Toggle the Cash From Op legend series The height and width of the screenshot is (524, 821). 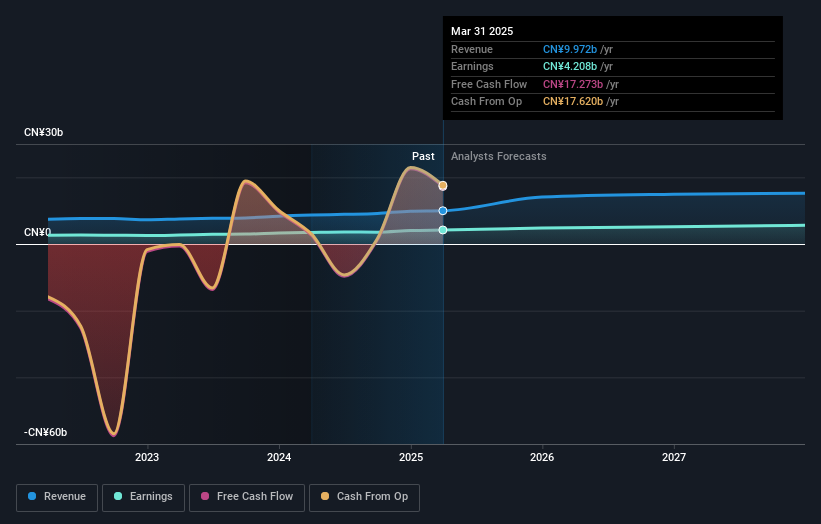tap(364, 497)
